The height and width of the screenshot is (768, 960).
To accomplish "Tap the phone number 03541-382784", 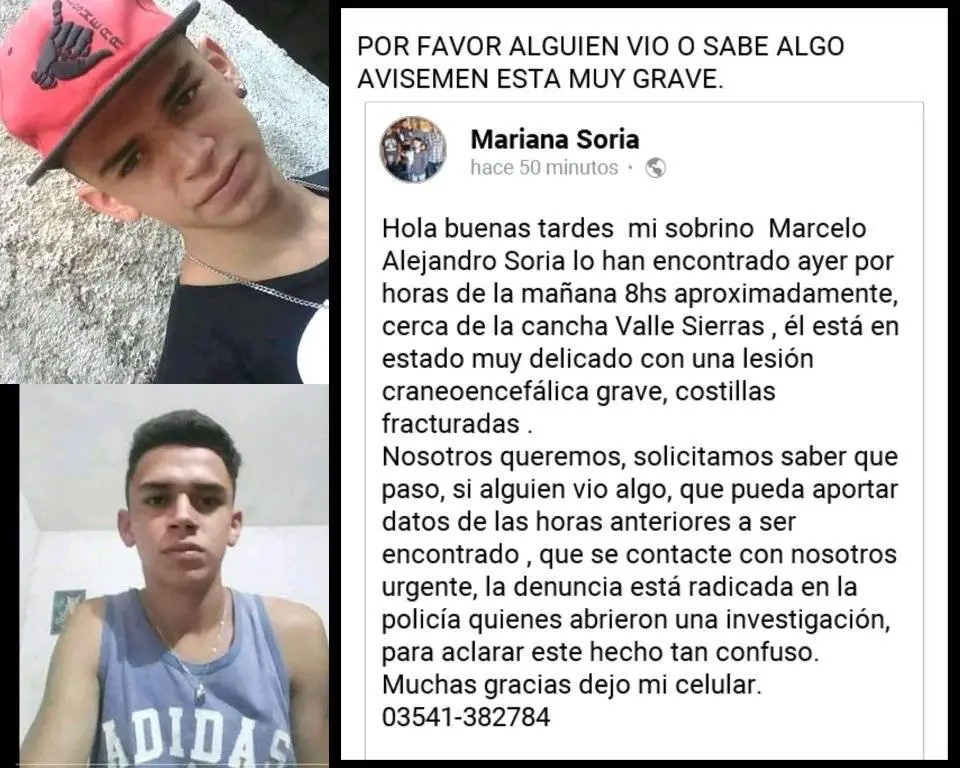I will click(466, 717).
